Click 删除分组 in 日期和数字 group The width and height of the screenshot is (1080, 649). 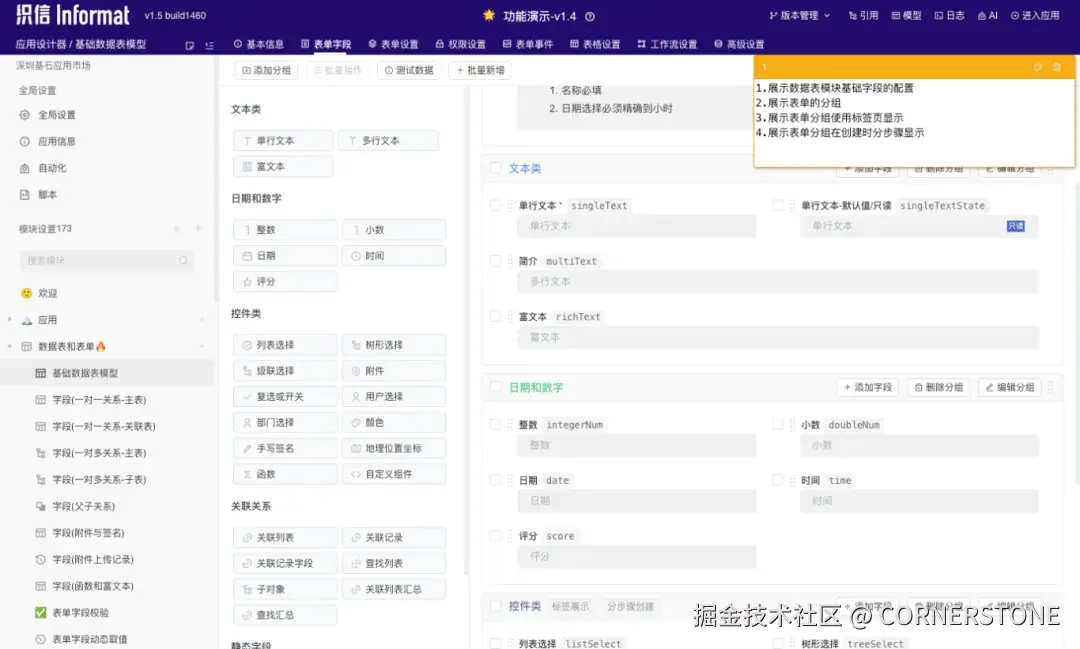[939, 387]
